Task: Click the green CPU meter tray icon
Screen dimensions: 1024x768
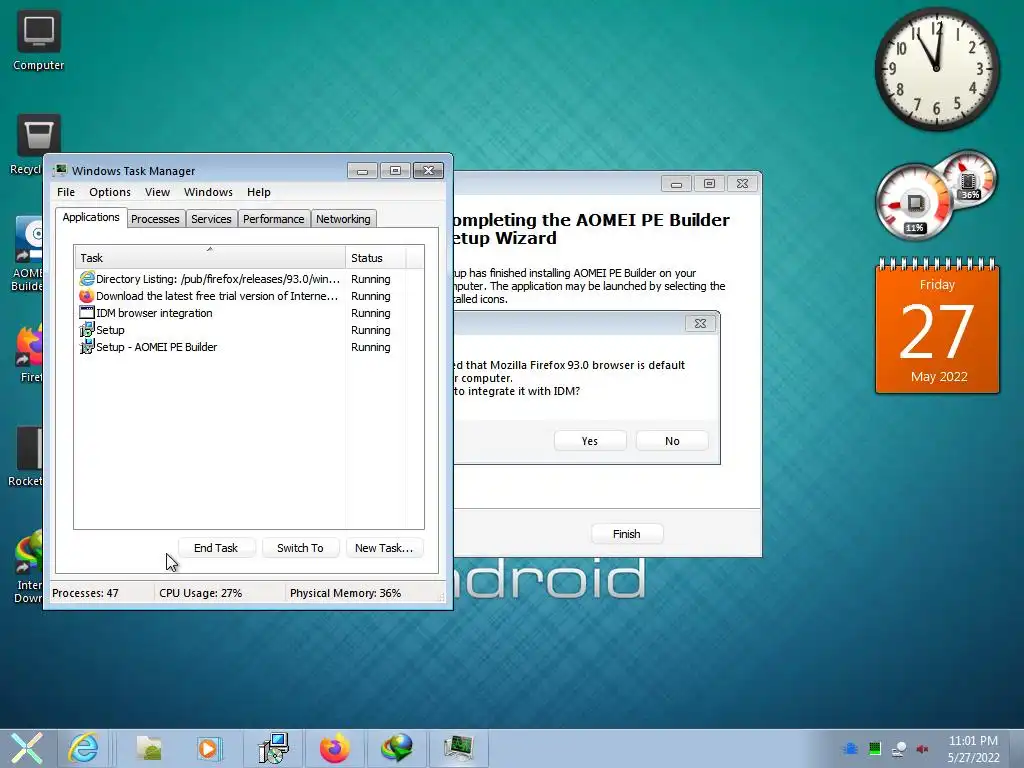Action: [875, 748]
